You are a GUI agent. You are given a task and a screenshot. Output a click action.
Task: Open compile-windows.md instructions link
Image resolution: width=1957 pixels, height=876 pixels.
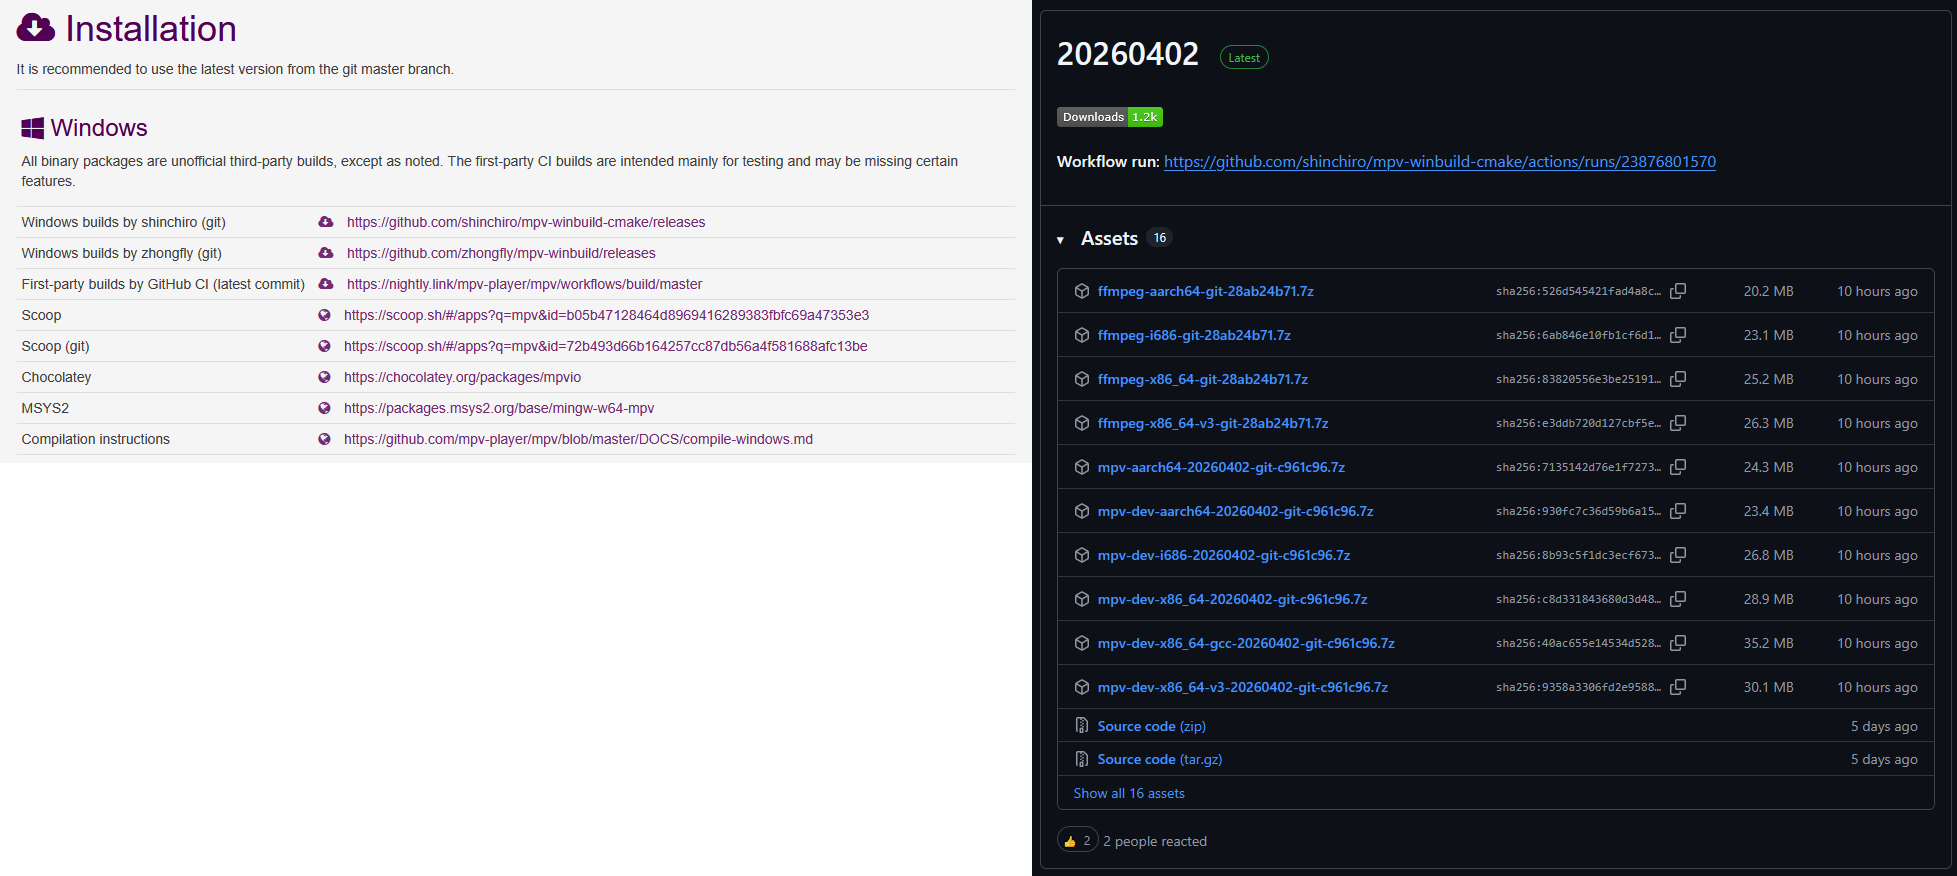click(578, 439)
